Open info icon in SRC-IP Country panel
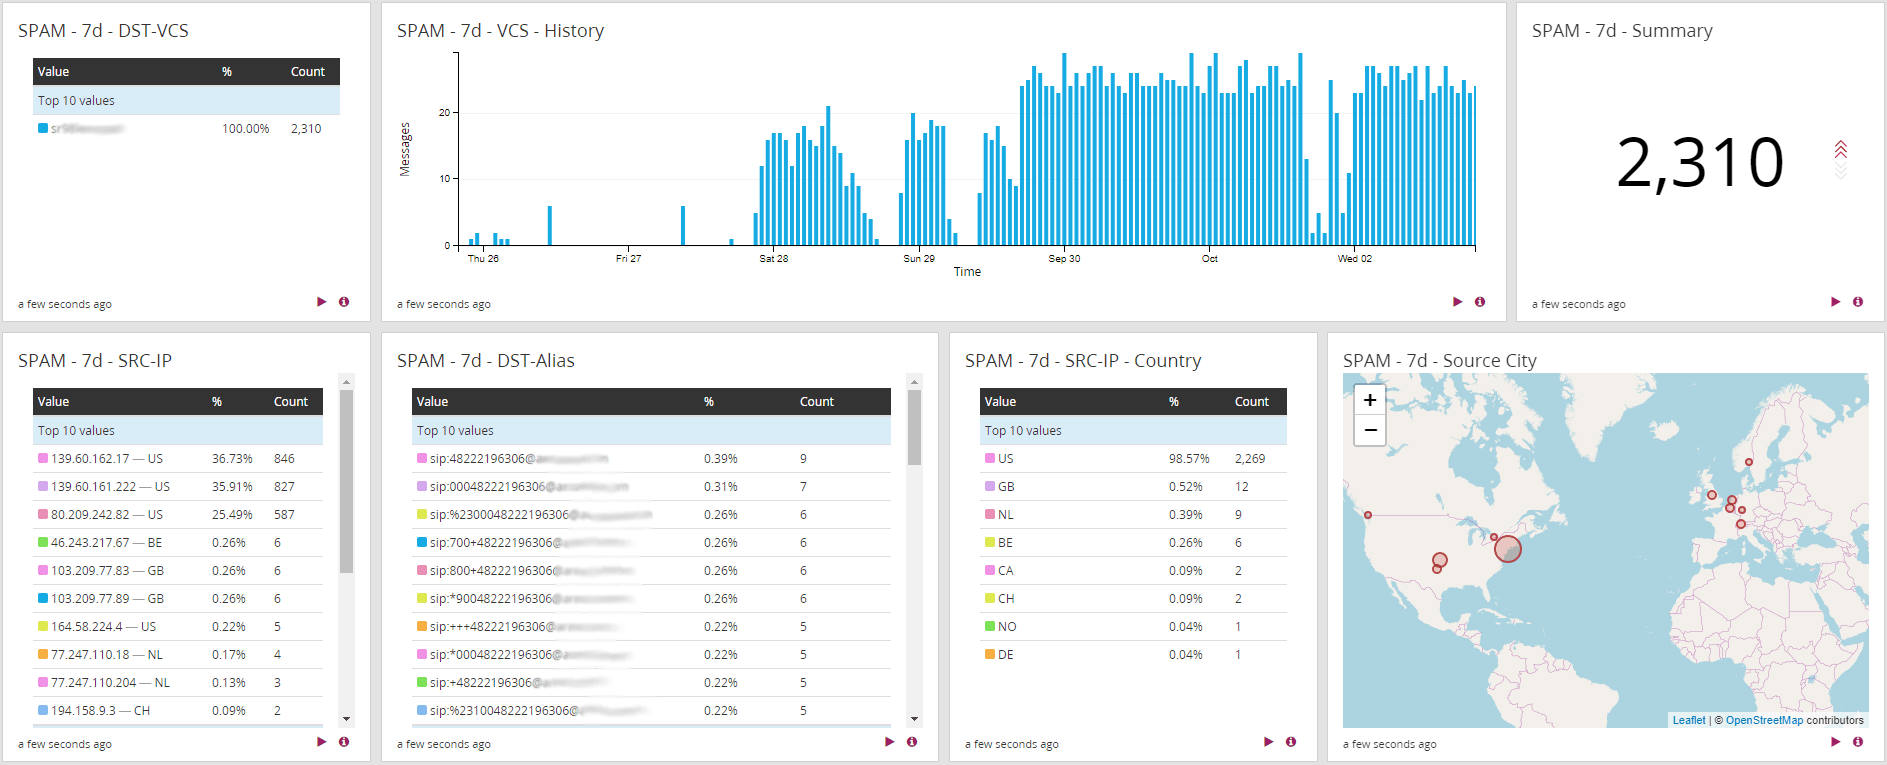 [x=1291, y=742]
